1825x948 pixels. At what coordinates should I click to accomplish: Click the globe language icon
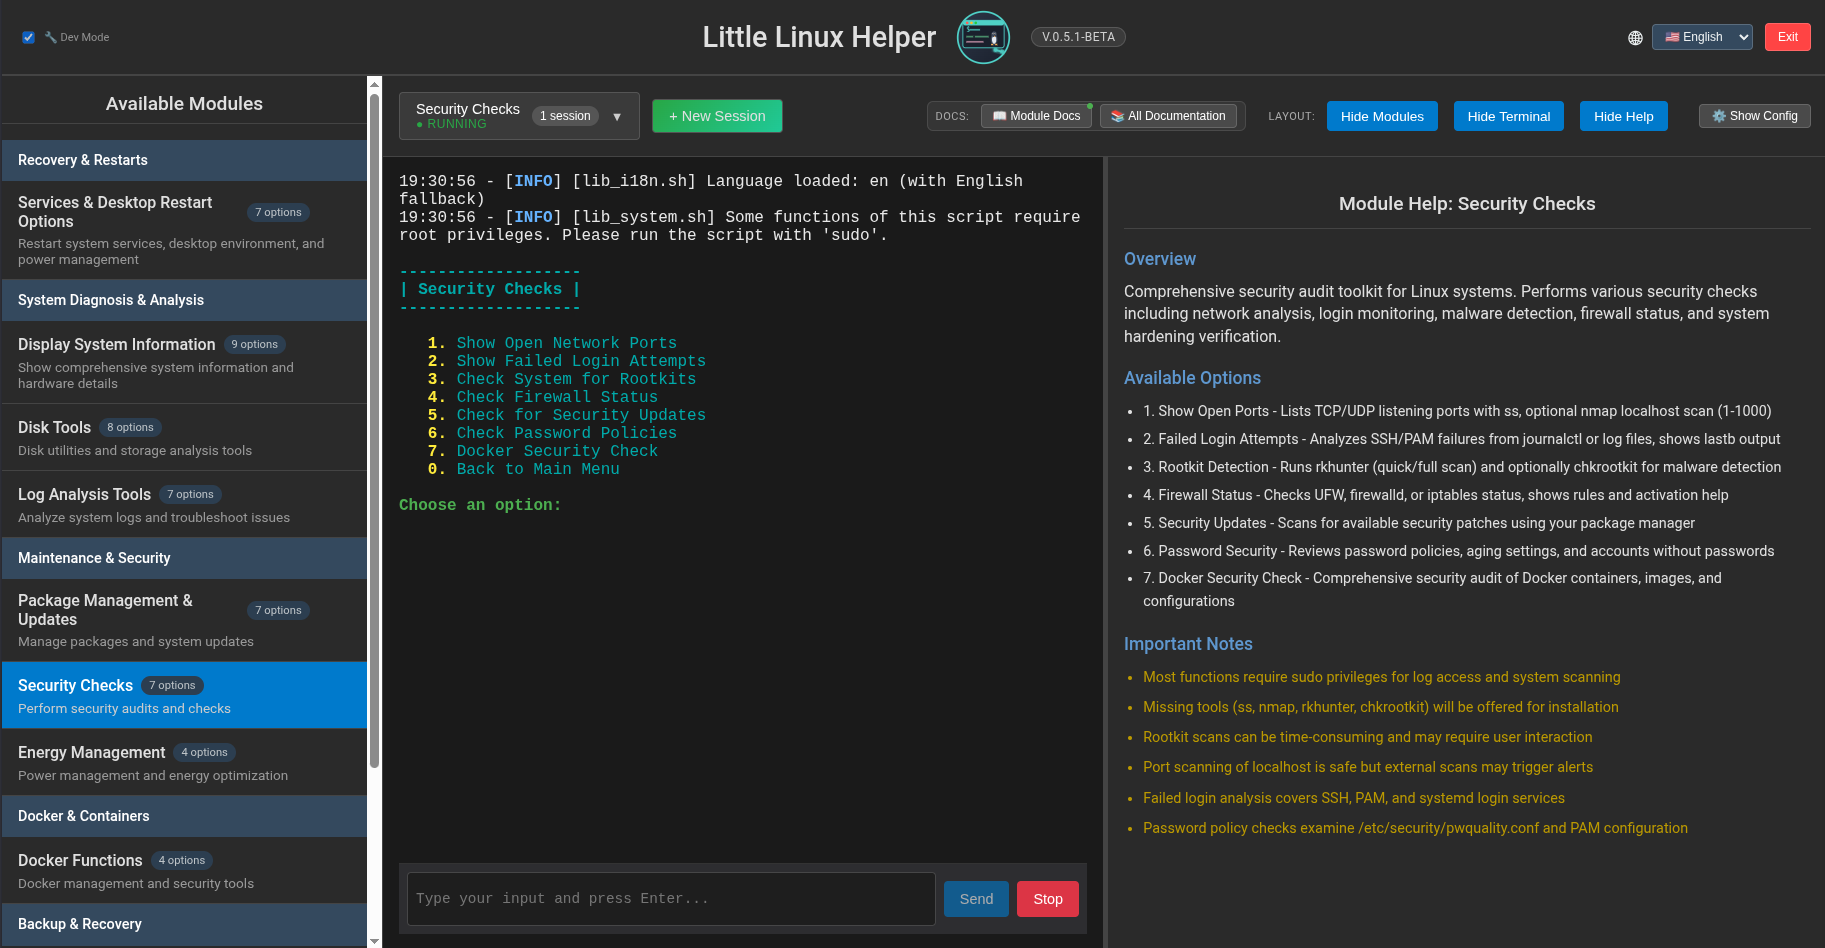pyautogui.click(x=1635, y=38)
